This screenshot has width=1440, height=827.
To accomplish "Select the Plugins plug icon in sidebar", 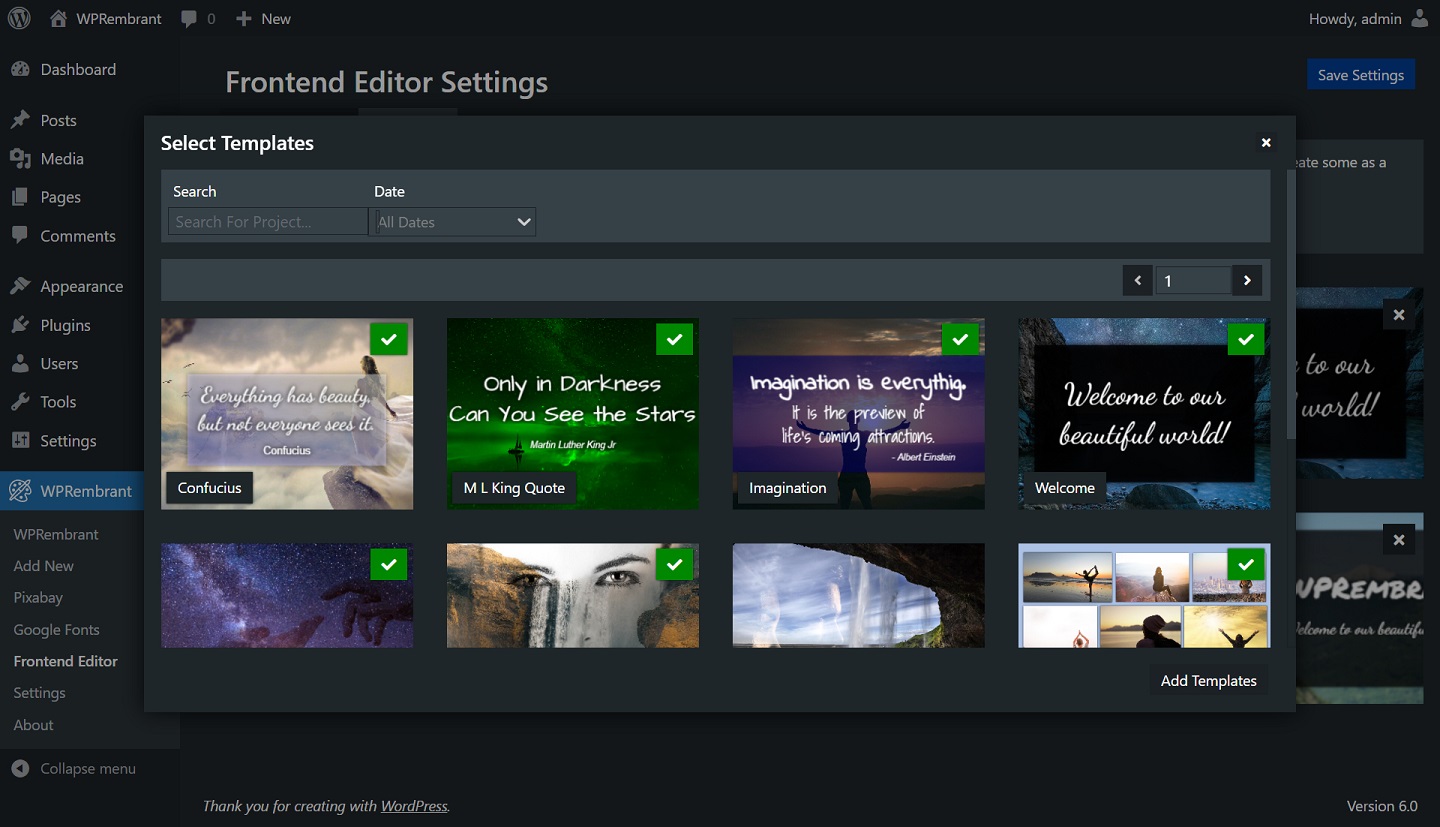I will (22, 325).
